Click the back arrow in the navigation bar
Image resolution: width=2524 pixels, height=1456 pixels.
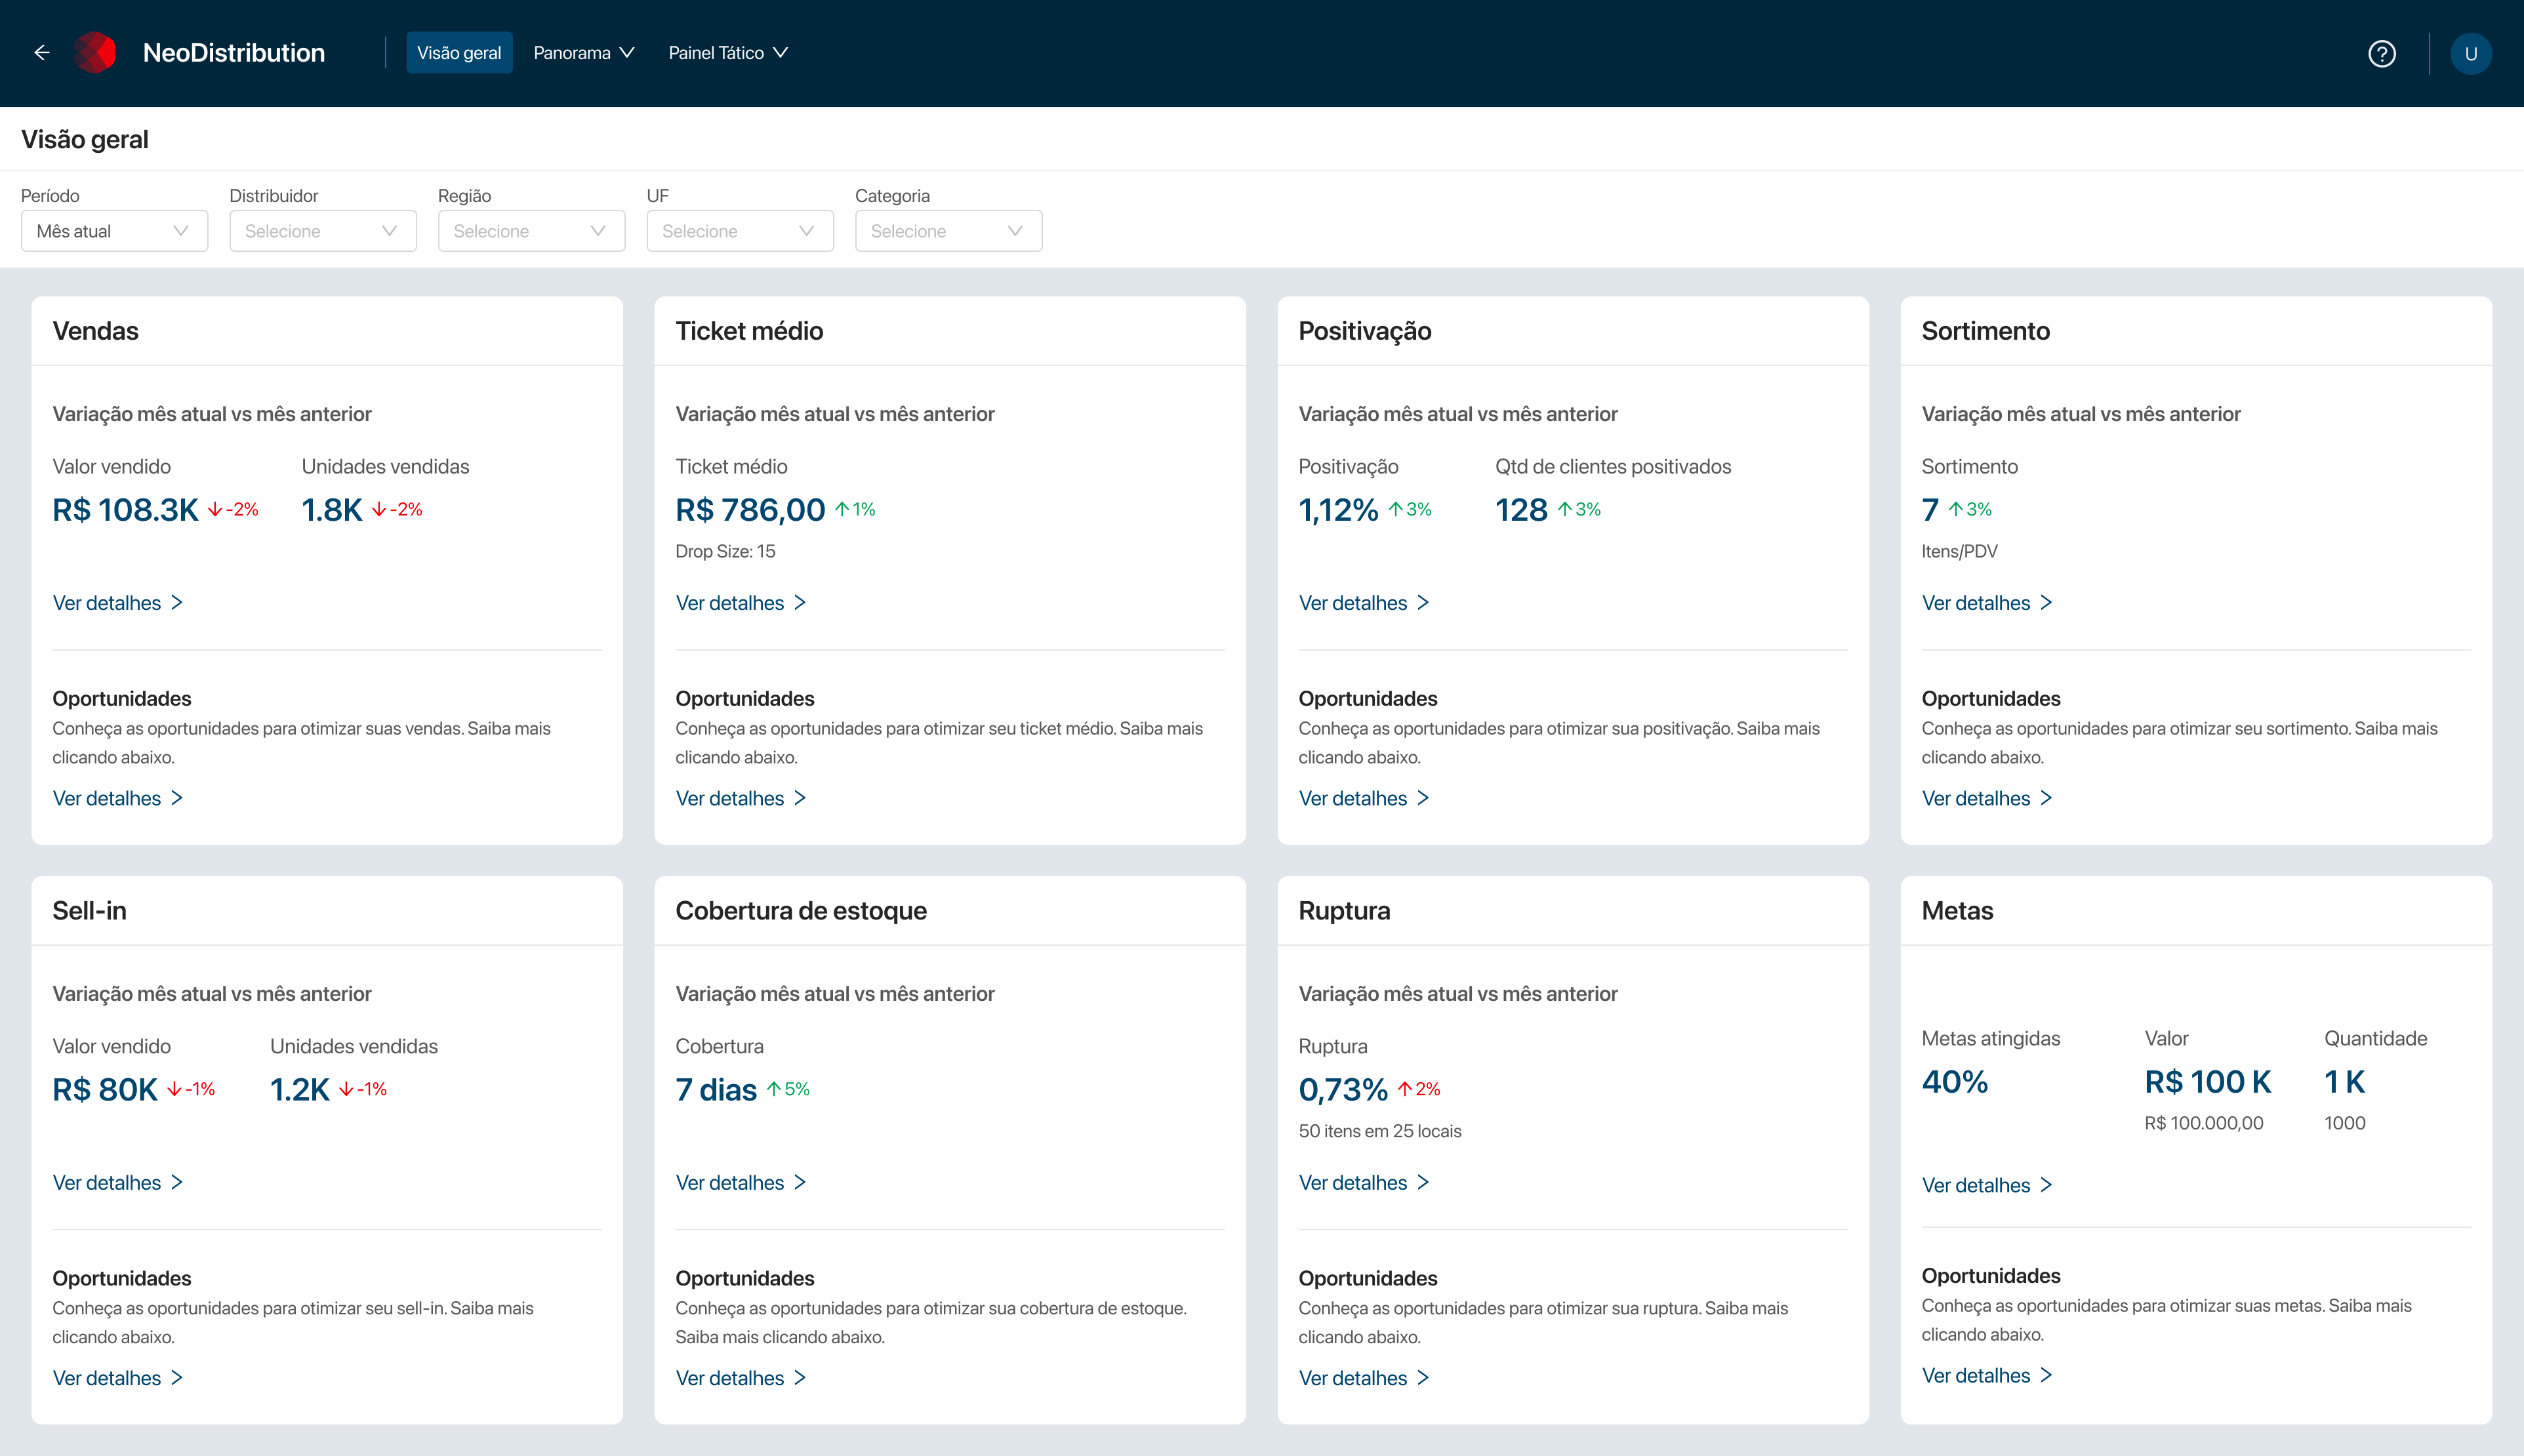42,53
